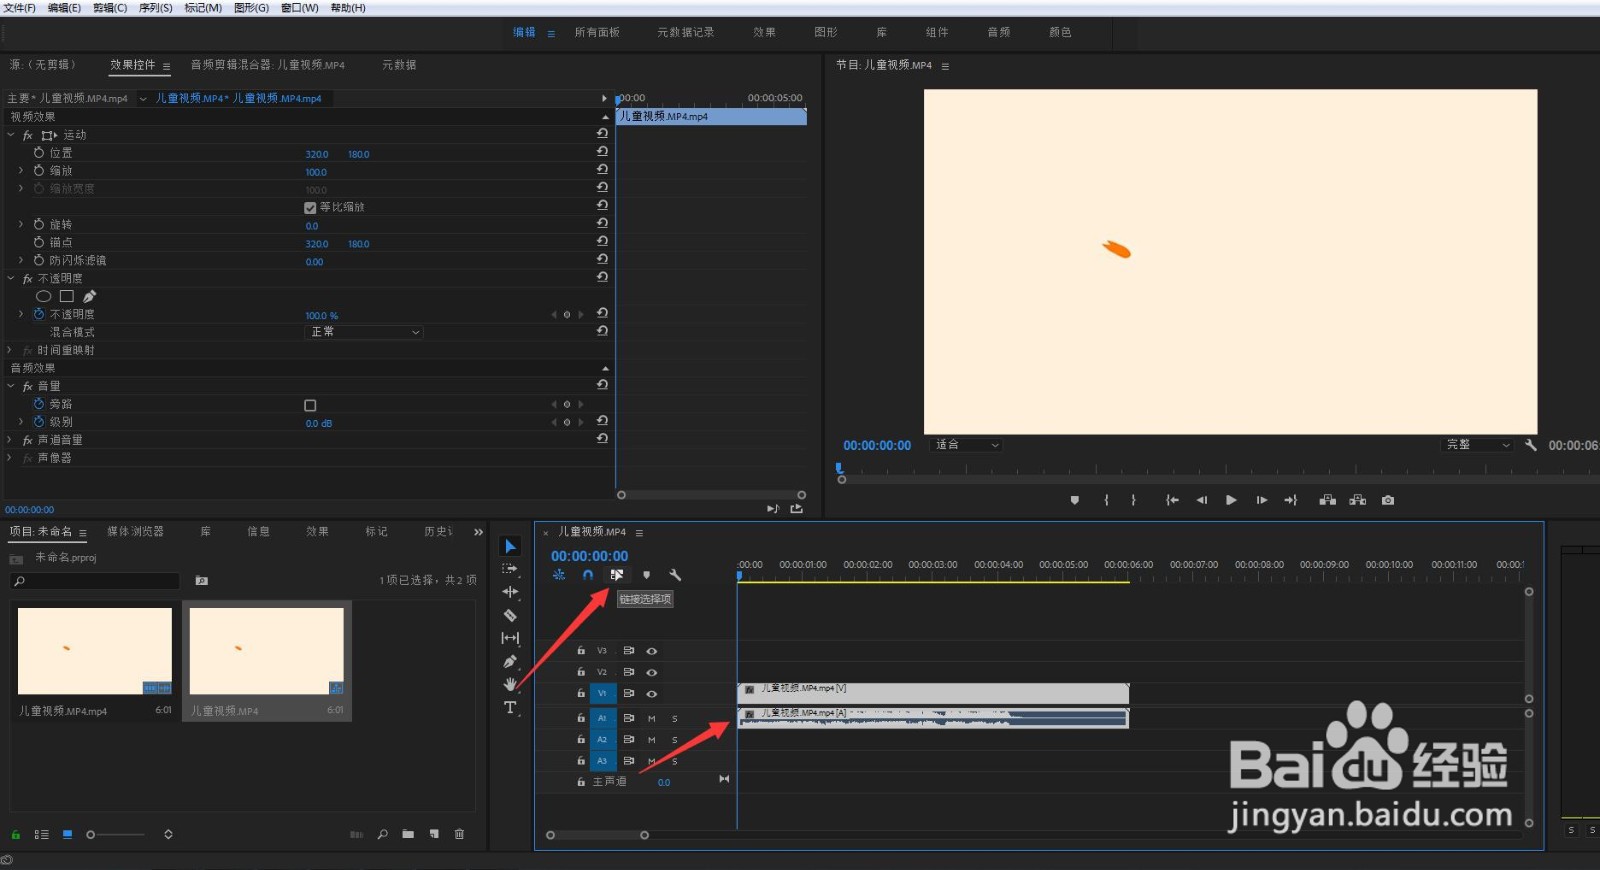
Task: Toggle lock on track V1
Action: click(581, 693)
